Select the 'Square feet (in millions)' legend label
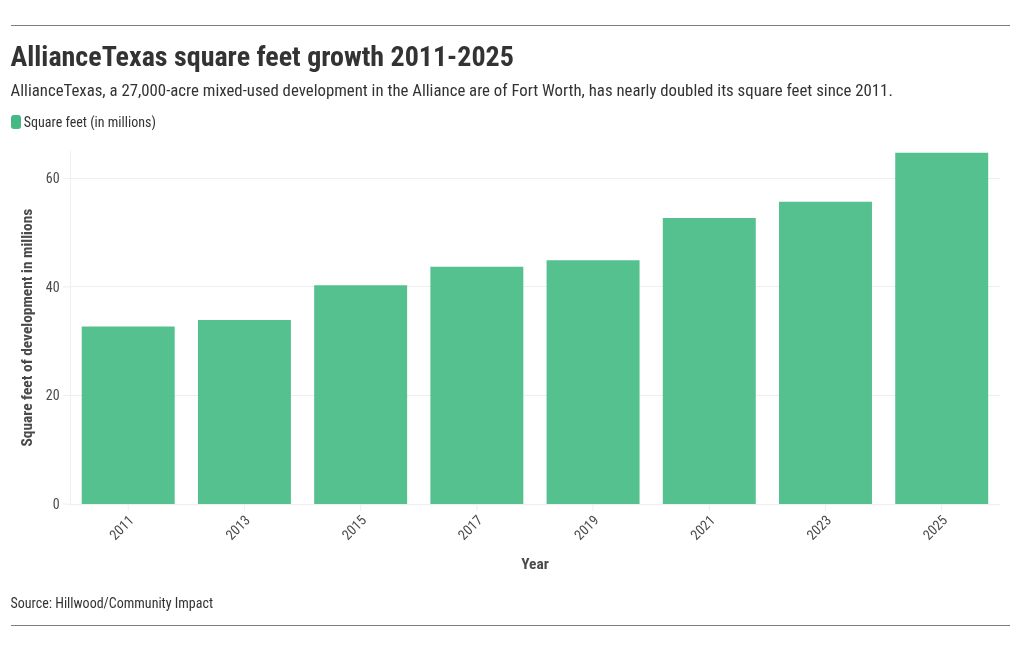 click(89, 122)
